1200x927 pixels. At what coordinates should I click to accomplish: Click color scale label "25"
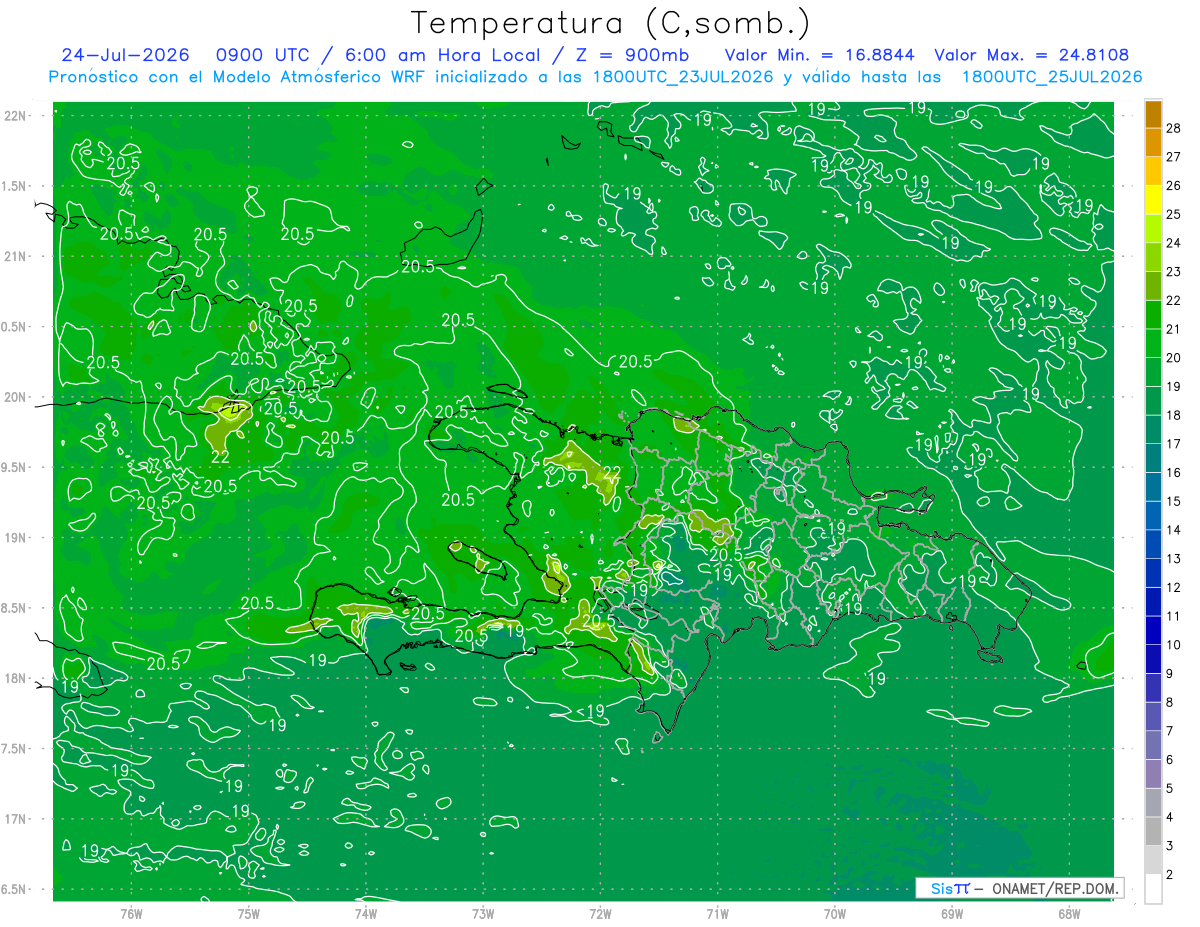point(1174,214)
